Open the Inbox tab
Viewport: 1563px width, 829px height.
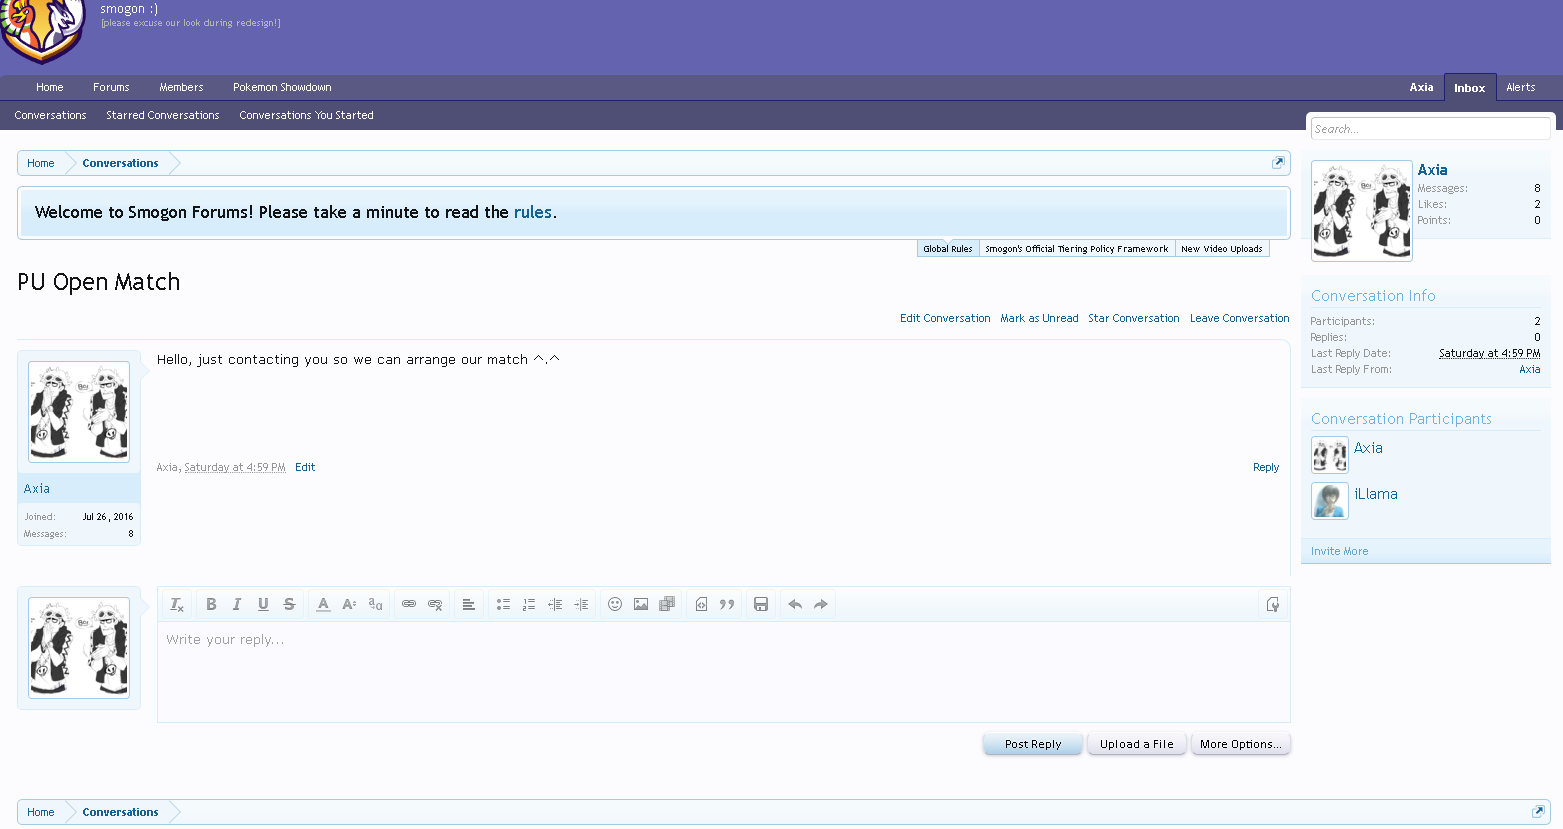1469,88
